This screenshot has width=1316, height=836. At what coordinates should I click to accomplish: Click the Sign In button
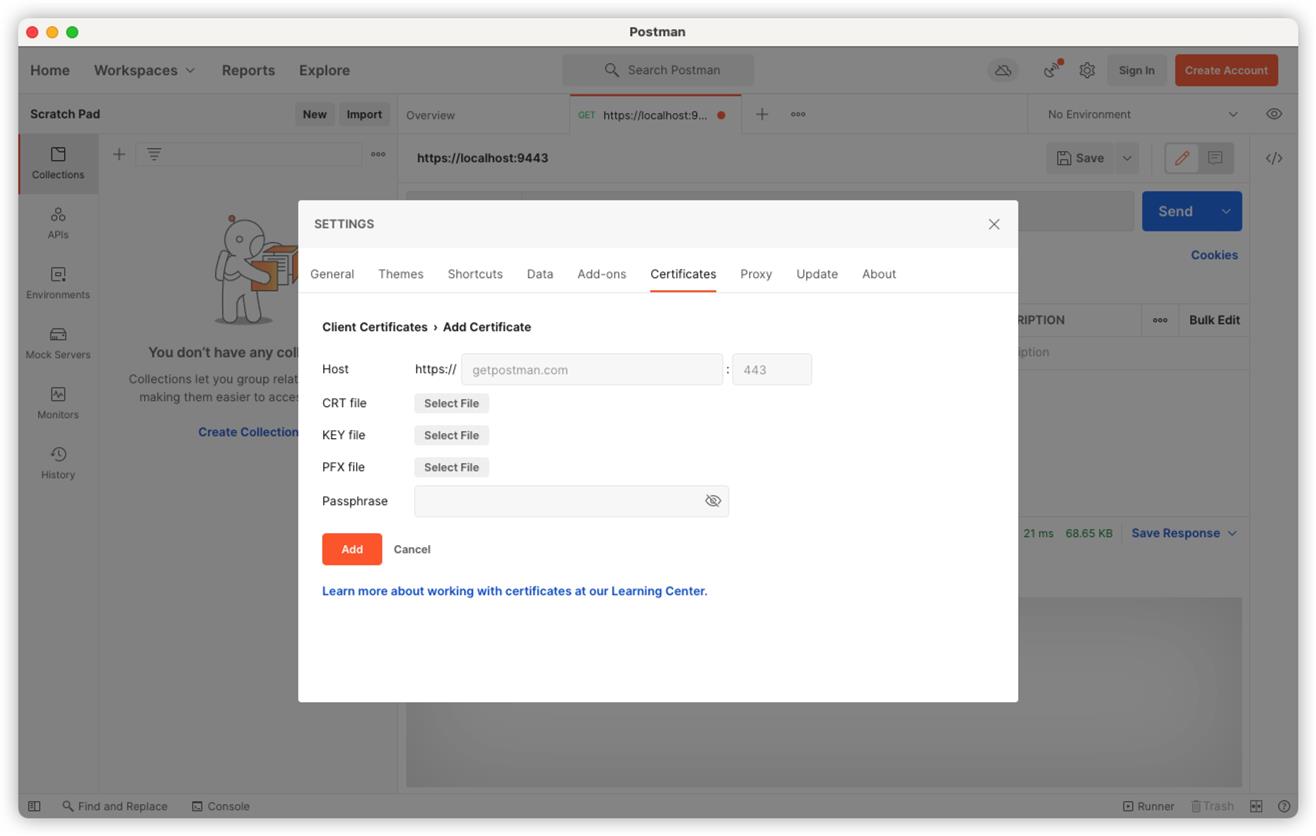(x=1136, y=70)
